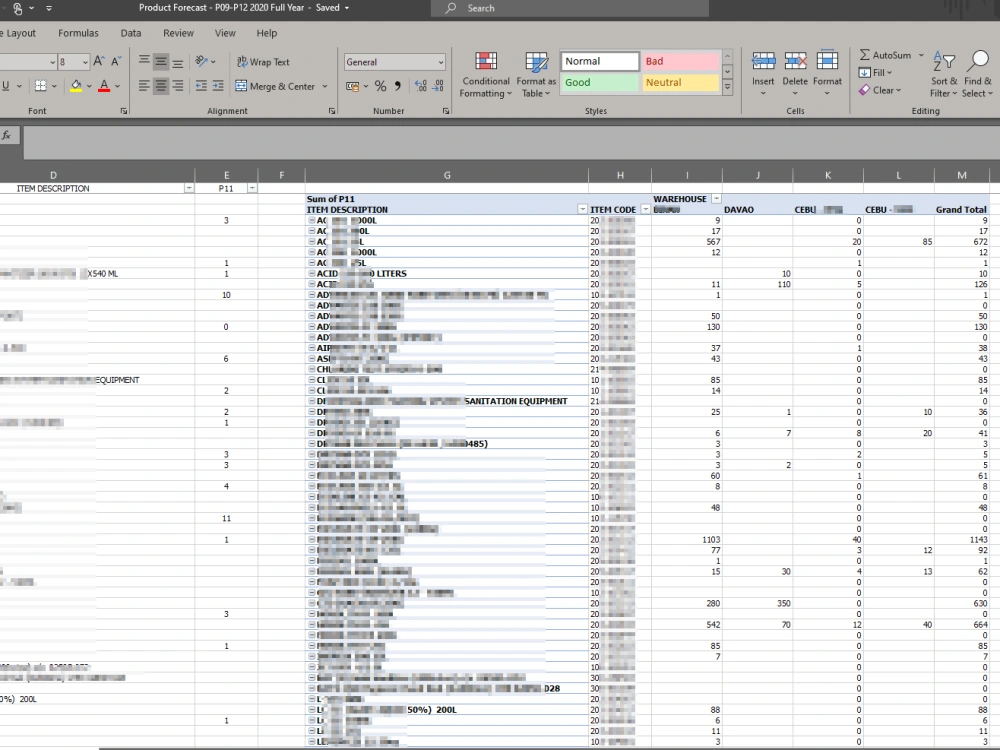This screenshot has width=1000, height=750.
Task: Collapse the SANITATION EQUIPMENT pivot row
Action: coord(312,401)
